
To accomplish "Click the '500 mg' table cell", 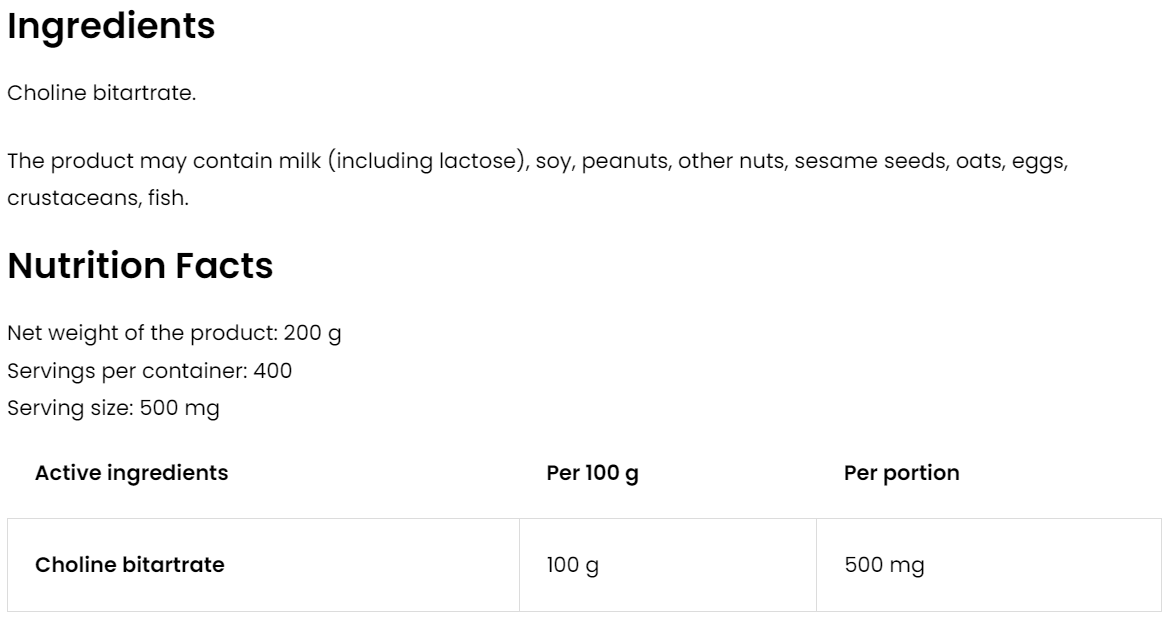I will (884, 565).
